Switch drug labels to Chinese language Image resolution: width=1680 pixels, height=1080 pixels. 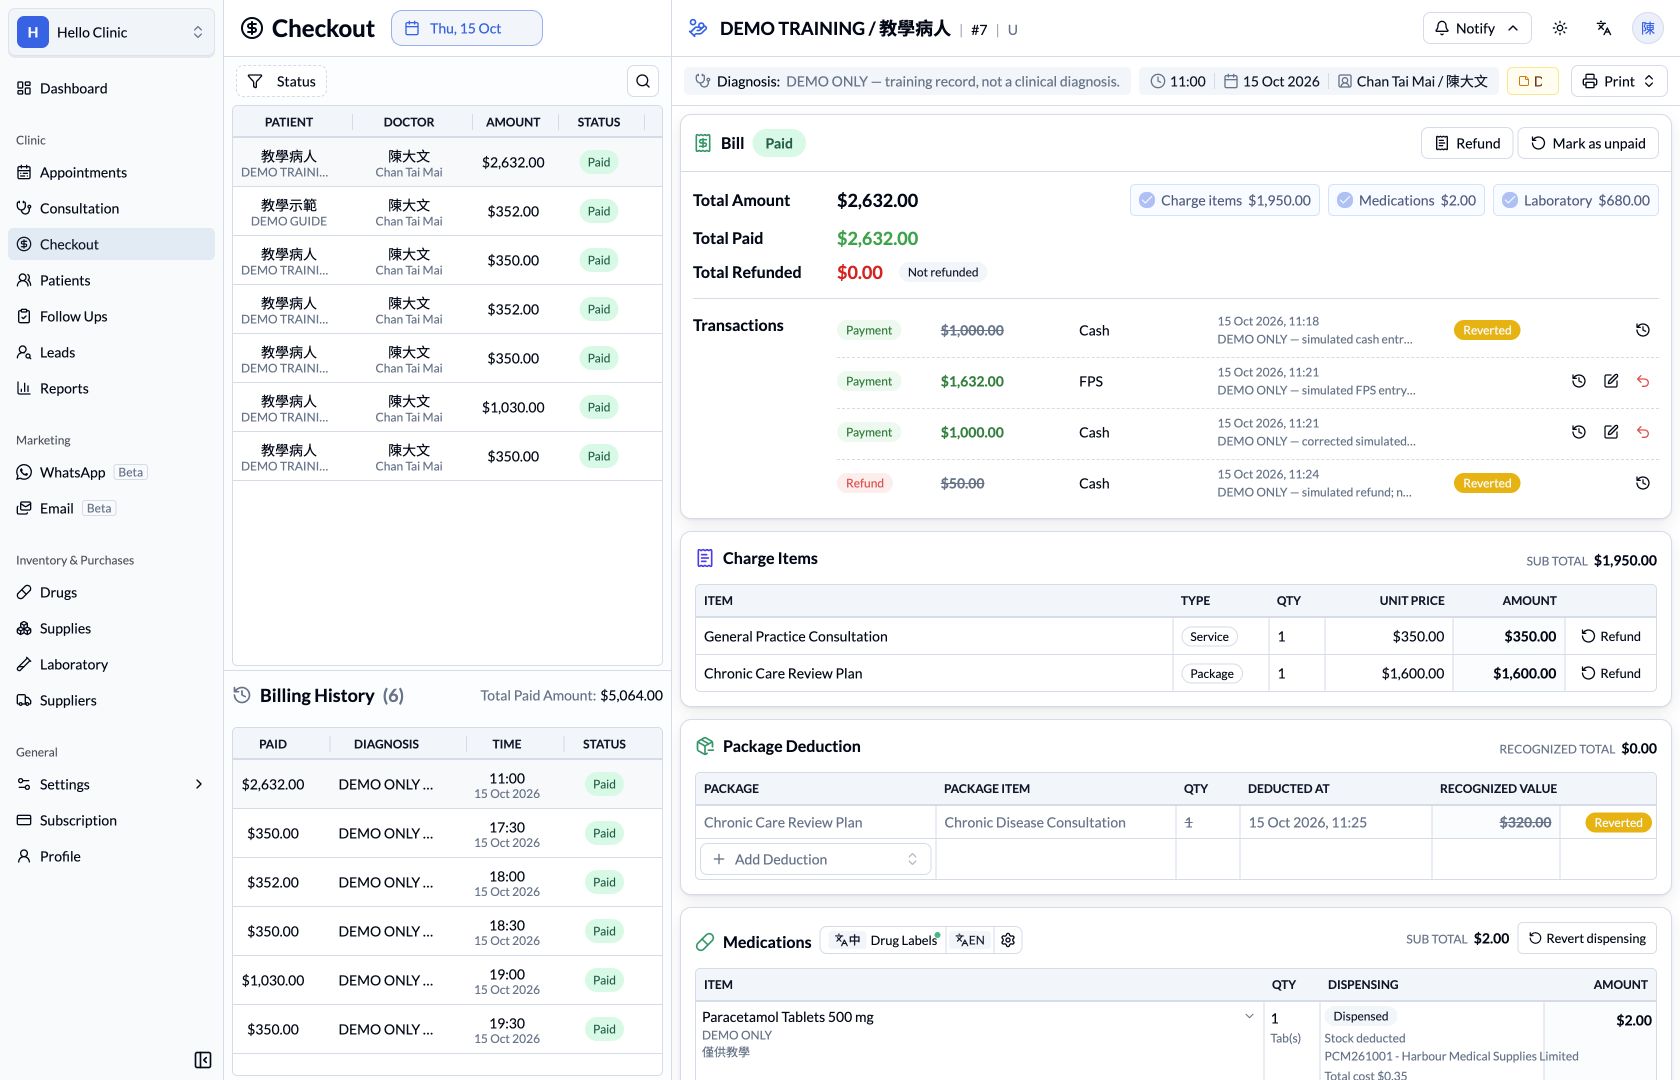pos(847,940)
